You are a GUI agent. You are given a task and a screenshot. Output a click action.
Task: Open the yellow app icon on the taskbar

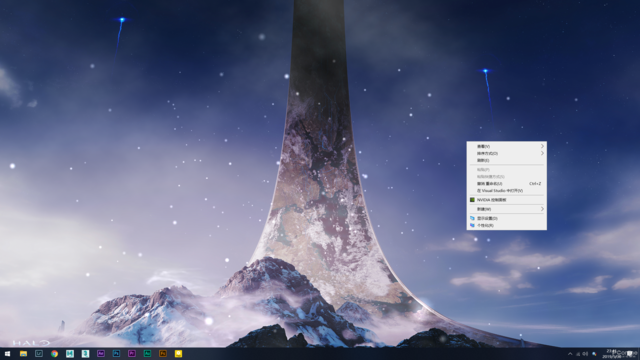[x=178, y=353]
